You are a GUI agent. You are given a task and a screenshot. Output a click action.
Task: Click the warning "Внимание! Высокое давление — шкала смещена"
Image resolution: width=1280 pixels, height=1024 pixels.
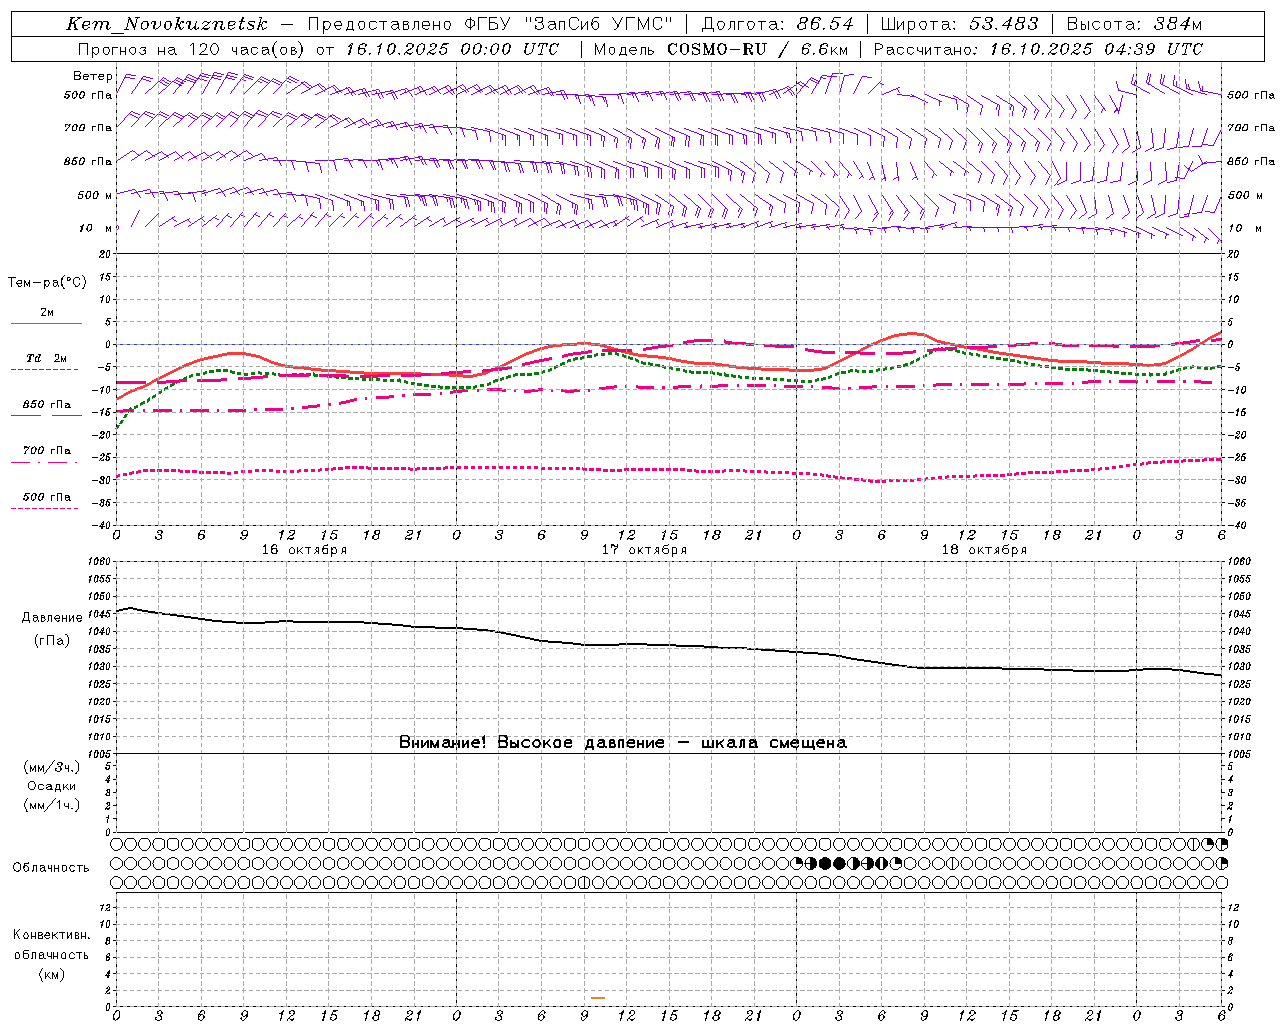click(623, 743)
